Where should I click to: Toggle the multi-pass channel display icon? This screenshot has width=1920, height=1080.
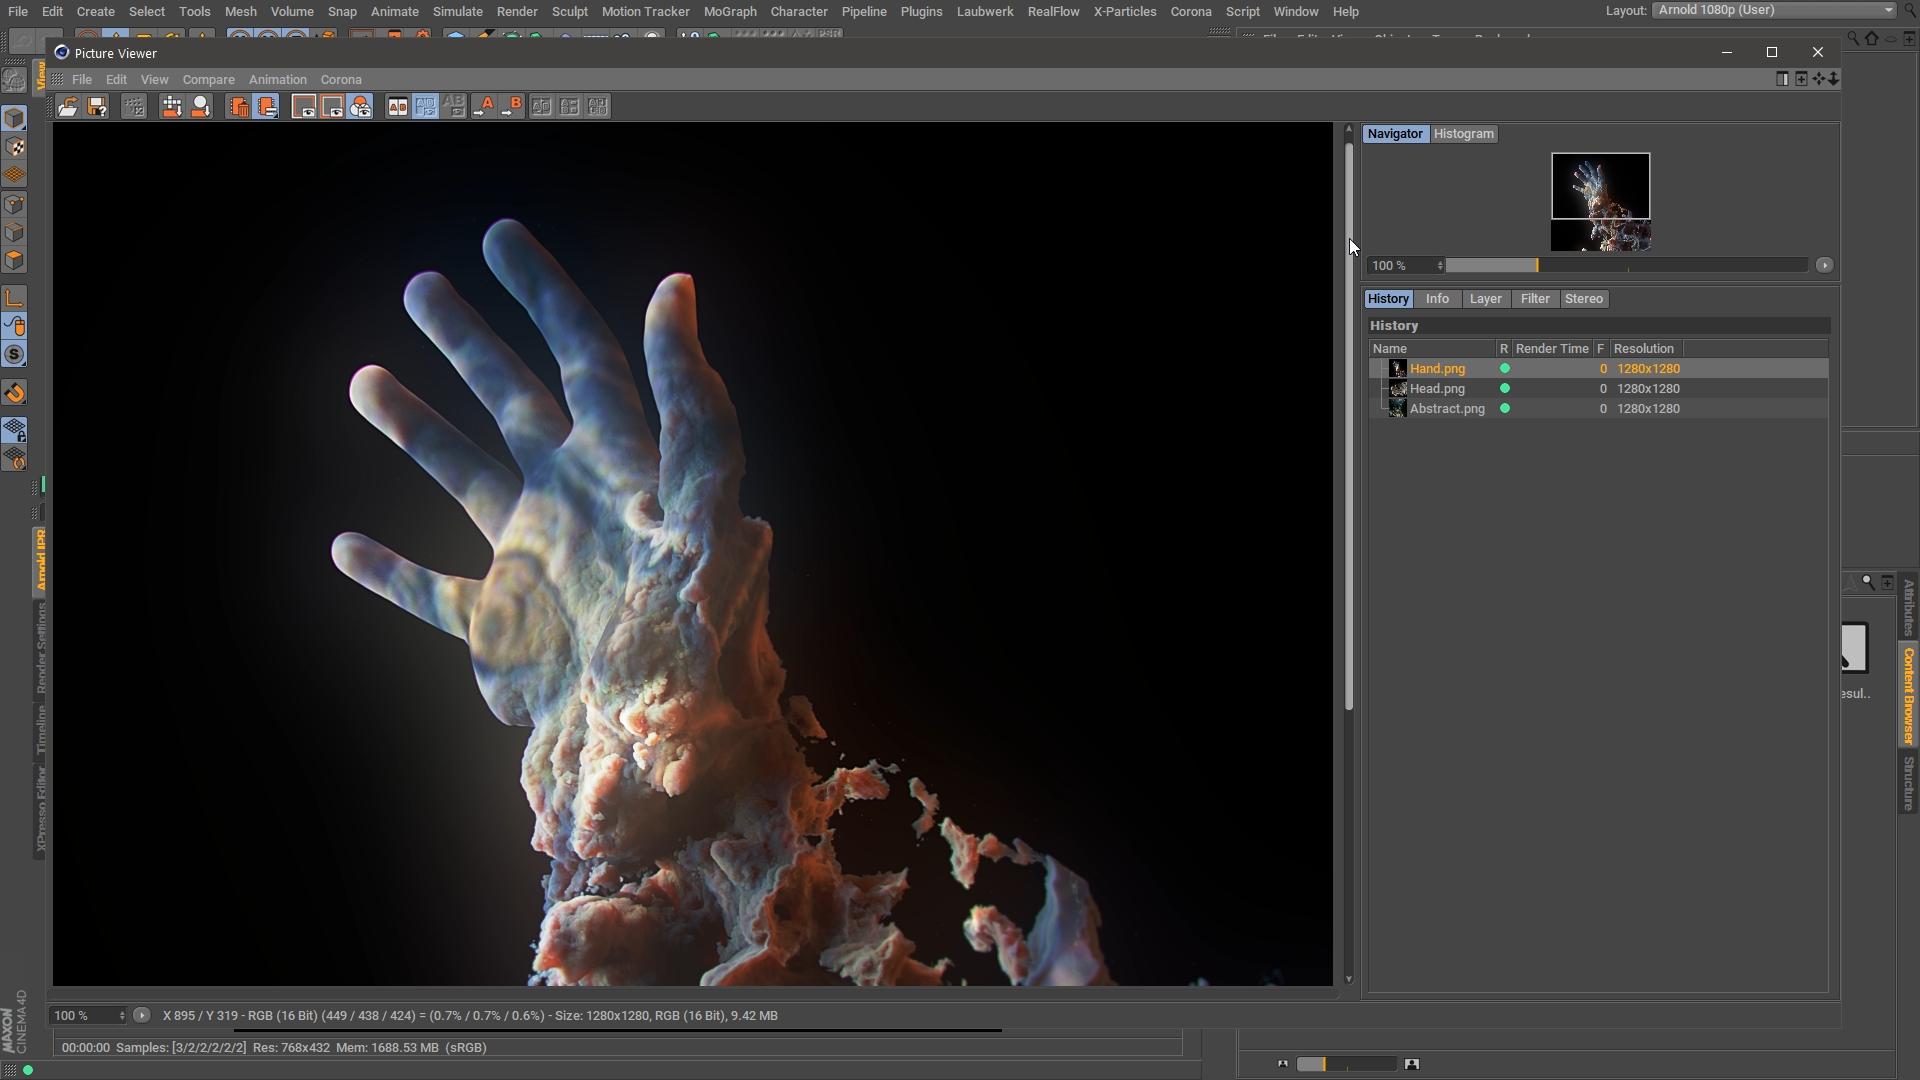point(361,107)
